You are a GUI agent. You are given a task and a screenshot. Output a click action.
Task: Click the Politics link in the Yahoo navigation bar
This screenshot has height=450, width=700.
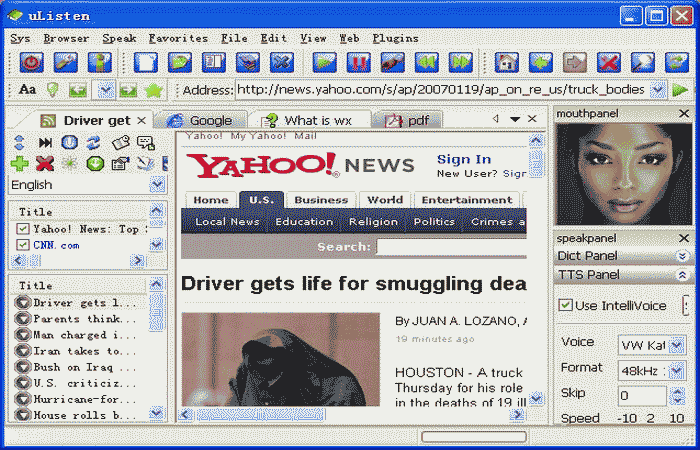pos(433,222)
